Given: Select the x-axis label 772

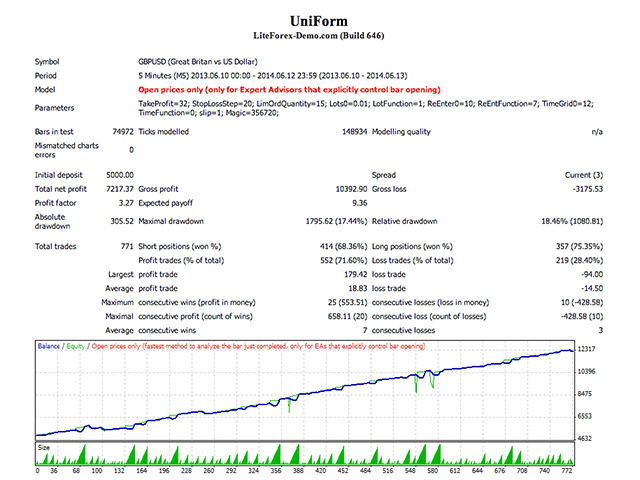Looking at the screenshot, I should (x=567, y=471).
